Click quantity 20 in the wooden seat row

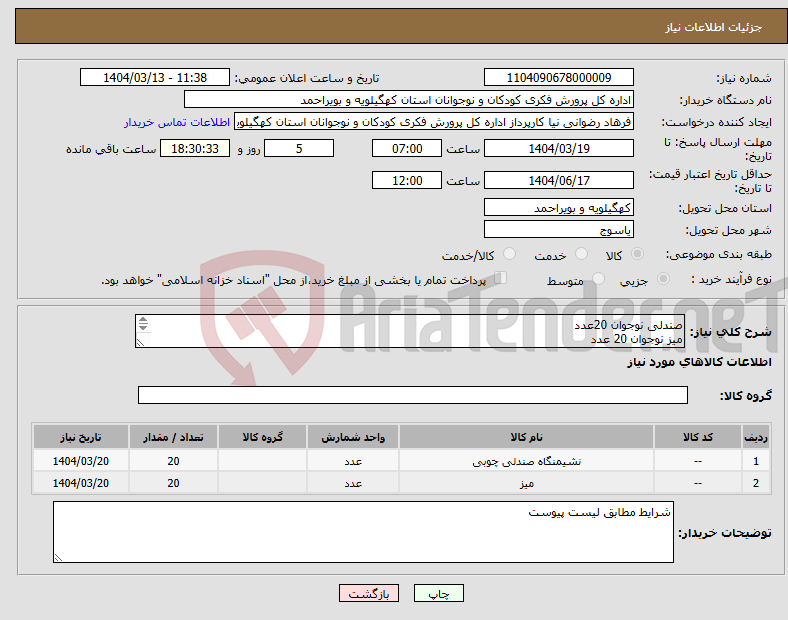(173, 461)
